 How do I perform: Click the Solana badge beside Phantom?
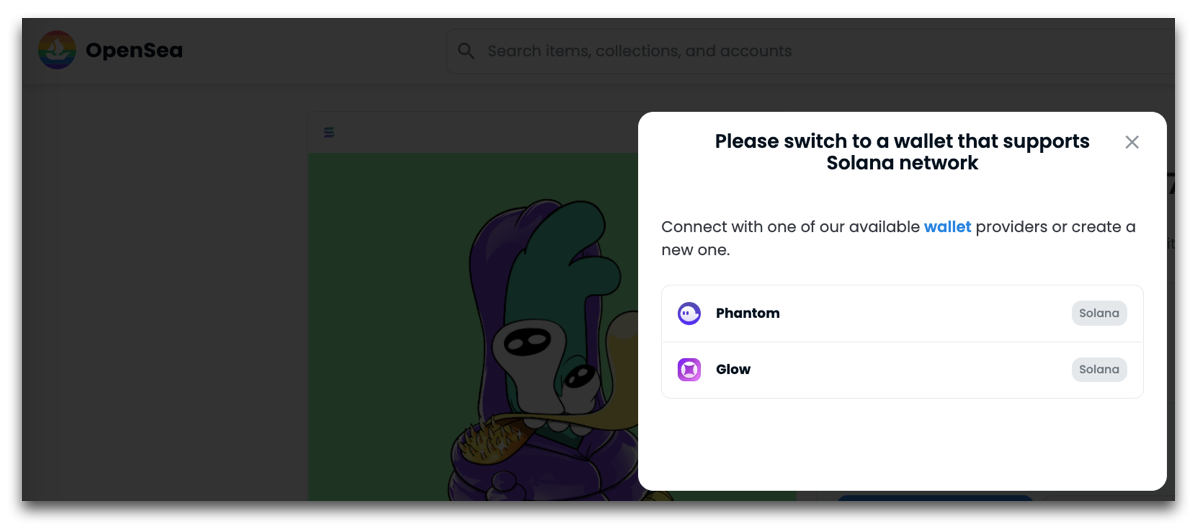point(1099,313)
